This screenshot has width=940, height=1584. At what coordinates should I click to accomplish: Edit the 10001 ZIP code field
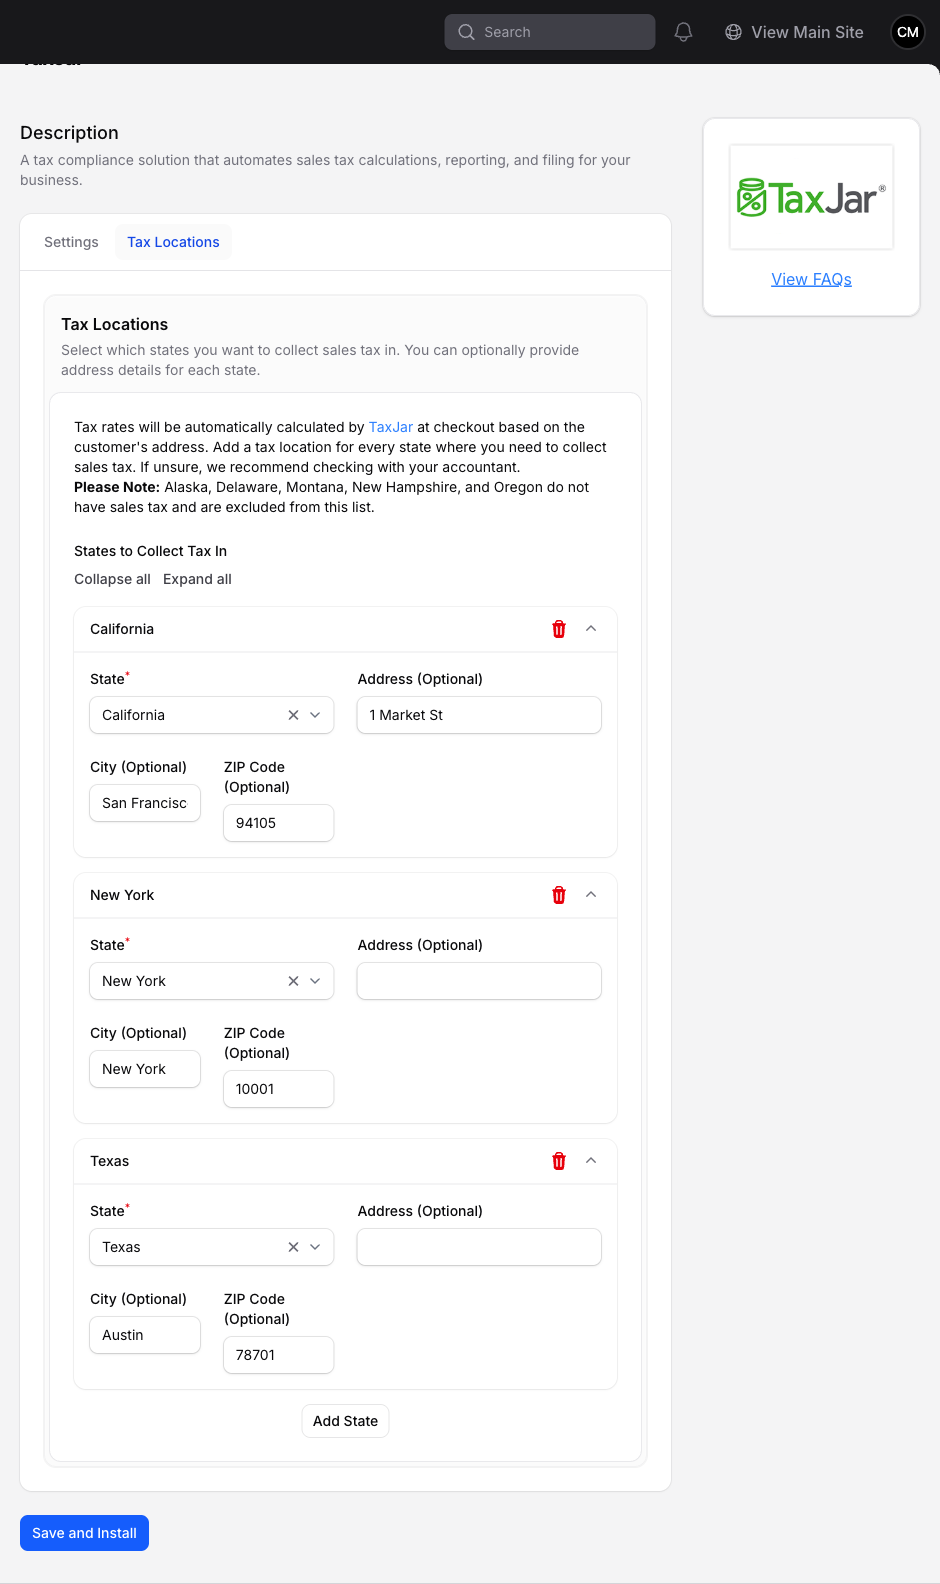pyautogui.click(x=278, y=1089)
